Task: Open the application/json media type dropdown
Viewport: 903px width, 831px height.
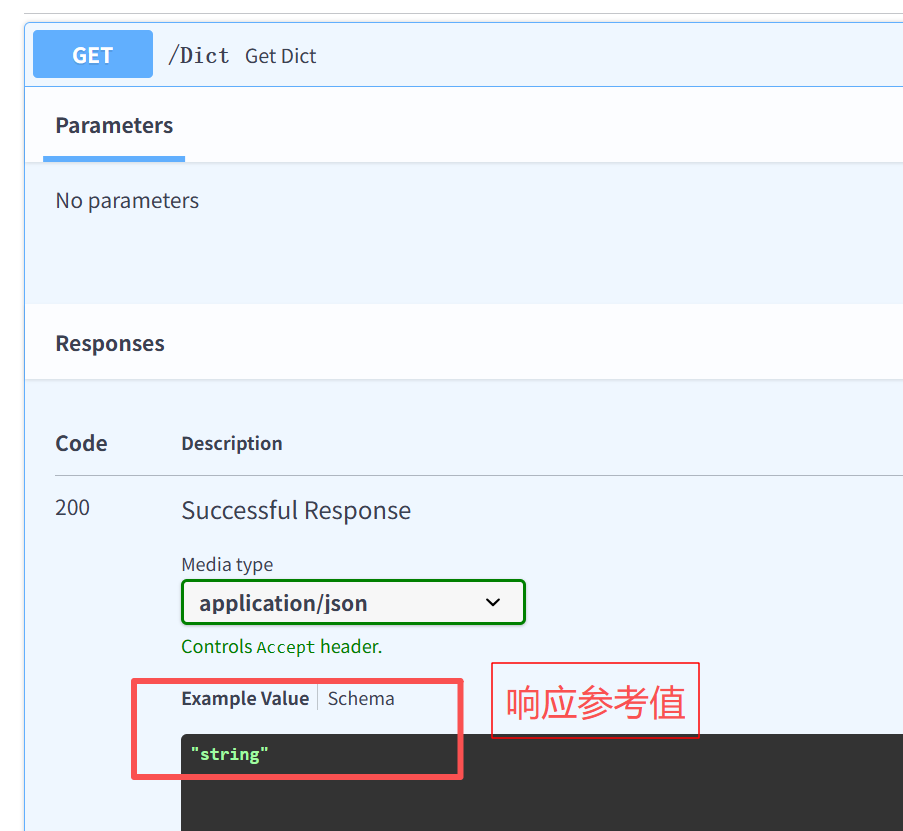Action: coord(352,602)
